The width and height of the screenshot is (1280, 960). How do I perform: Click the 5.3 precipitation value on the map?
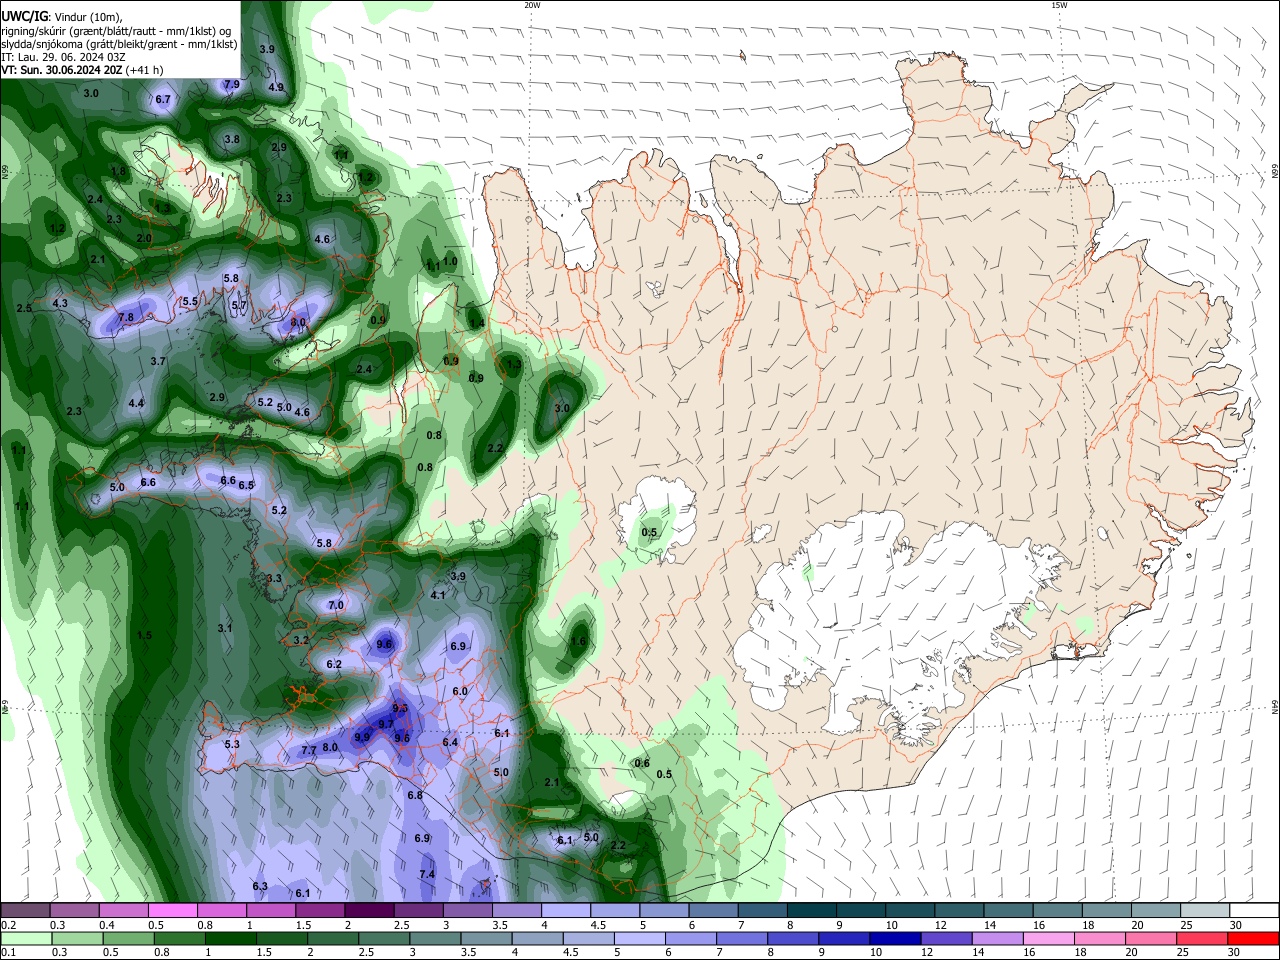232,744
